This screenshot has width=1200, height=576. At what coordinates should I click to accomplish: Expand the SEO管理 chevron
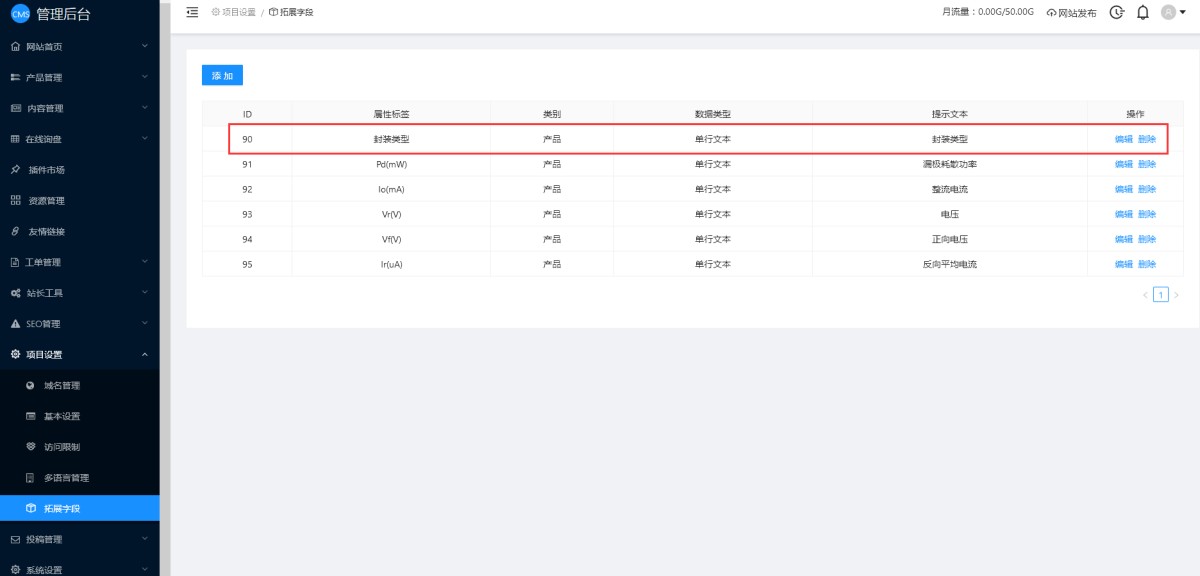click(x=145, y=323)
